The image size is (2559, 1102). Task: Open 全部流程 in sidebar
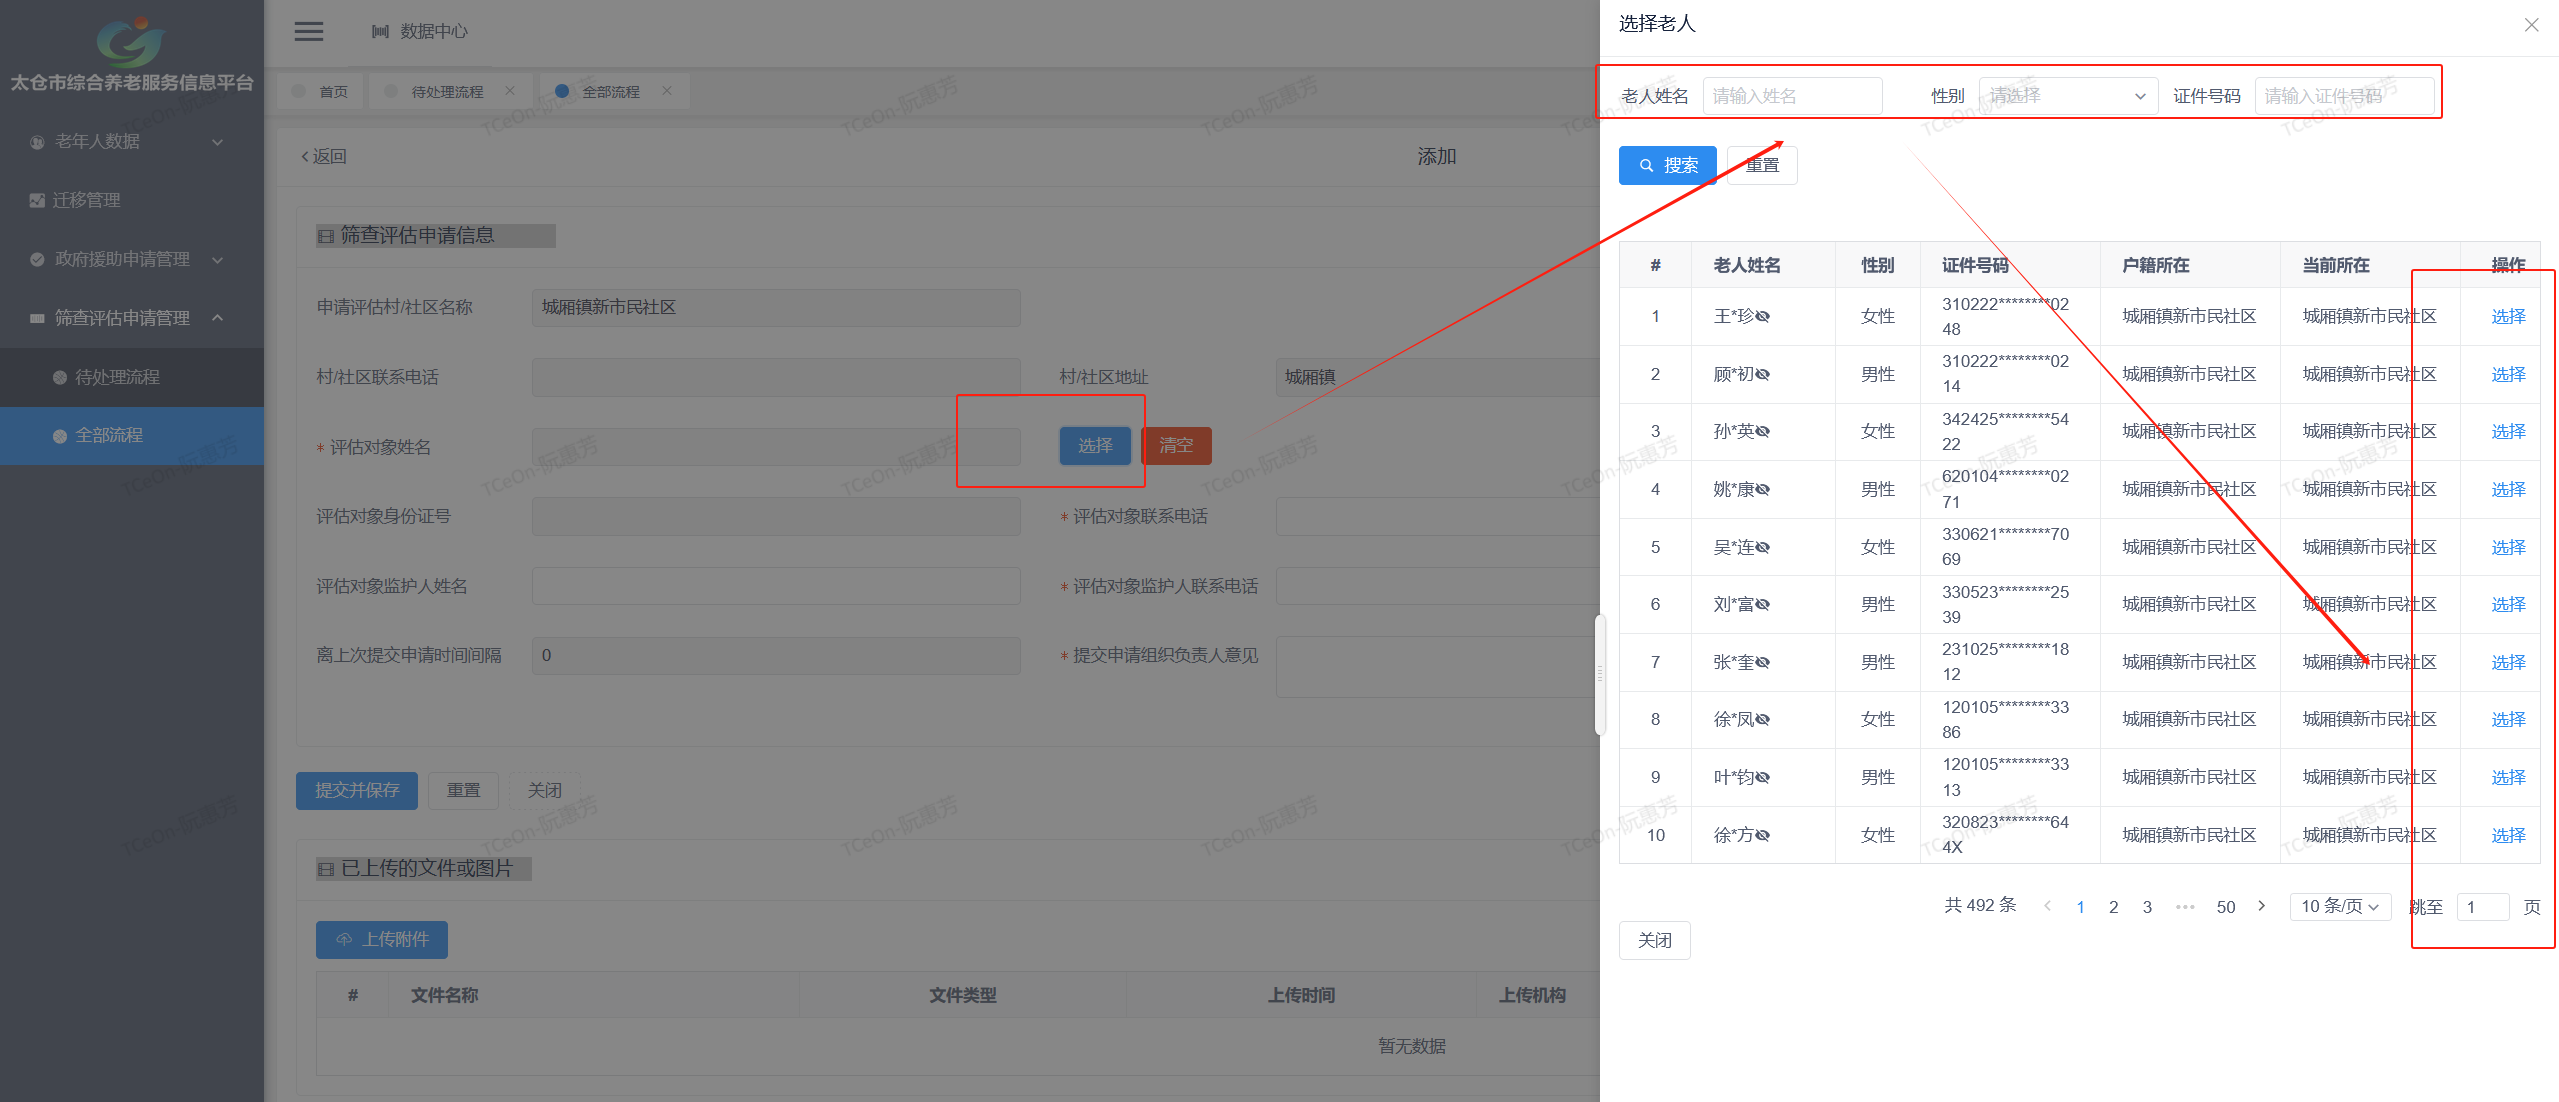pos(132,435)
